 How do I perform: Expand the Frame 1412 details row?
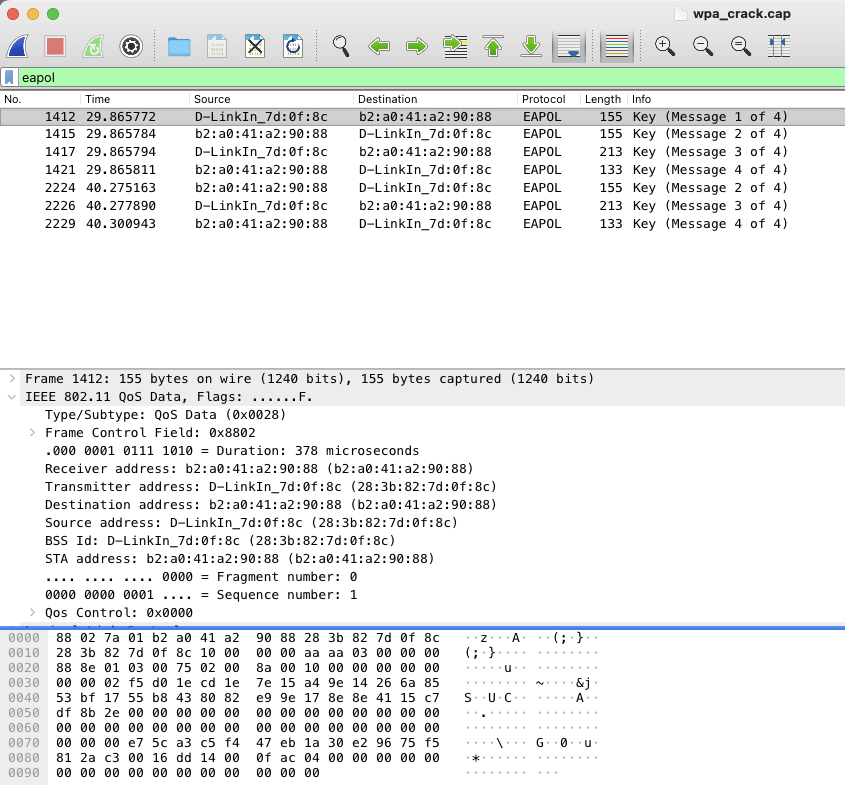point(12,379)
